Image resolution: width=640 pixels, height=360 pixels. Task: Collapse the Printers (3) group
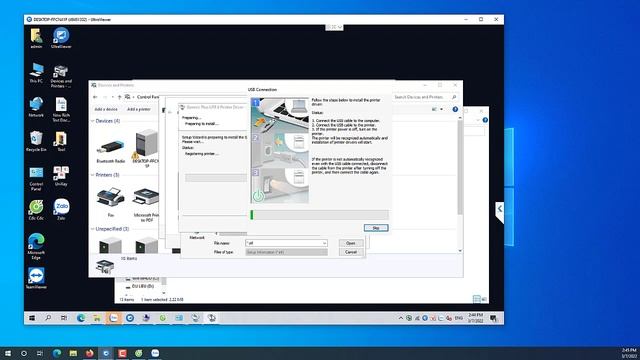[x=93, y=175]
